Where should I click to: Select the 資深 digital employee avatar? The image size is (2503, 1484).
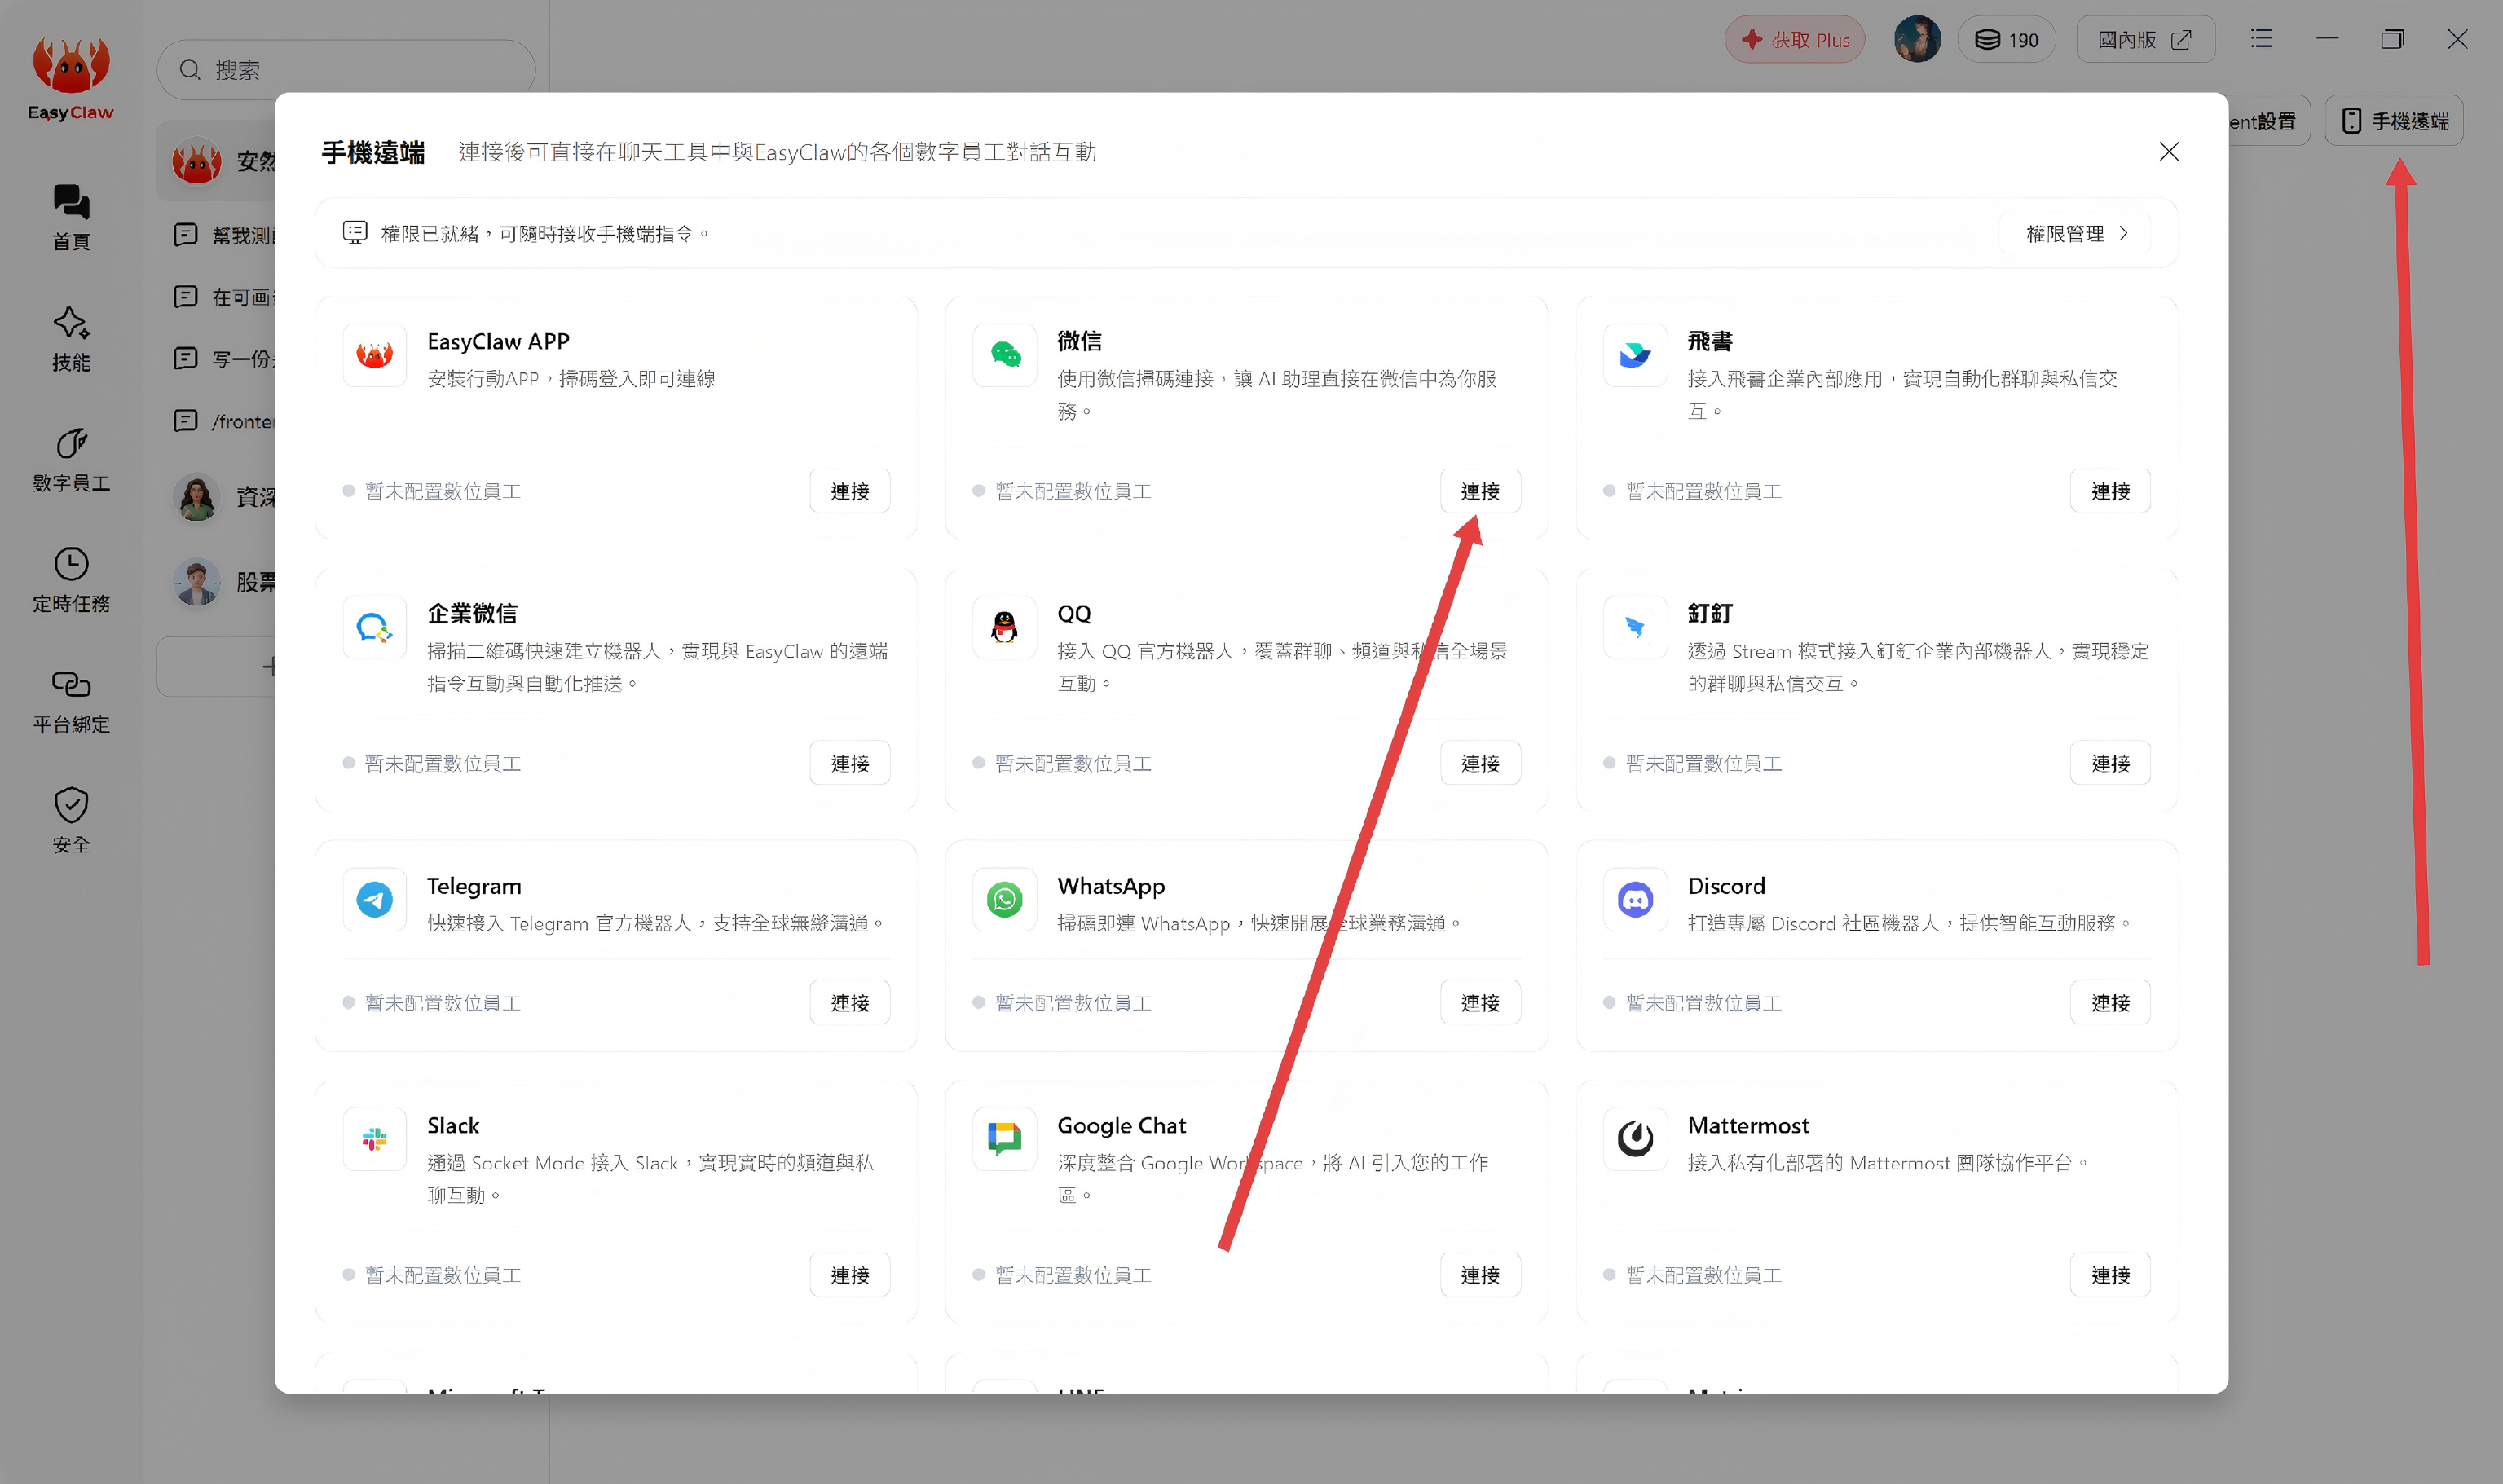click(196, 497)
